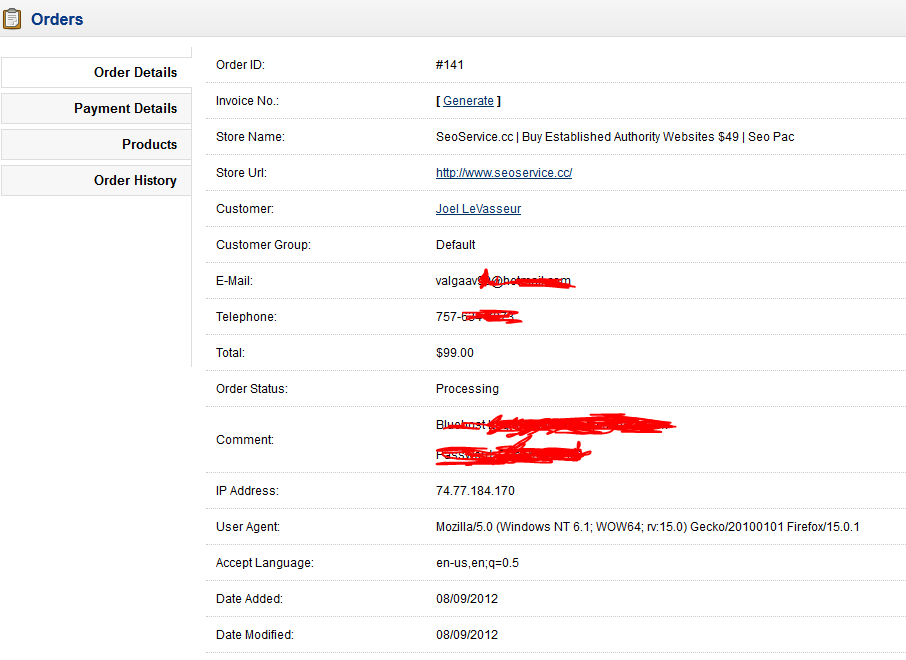The width and height of the screenshot is (906, 660).
Task: Click the Date Added value
Action: tap(467, 599)
